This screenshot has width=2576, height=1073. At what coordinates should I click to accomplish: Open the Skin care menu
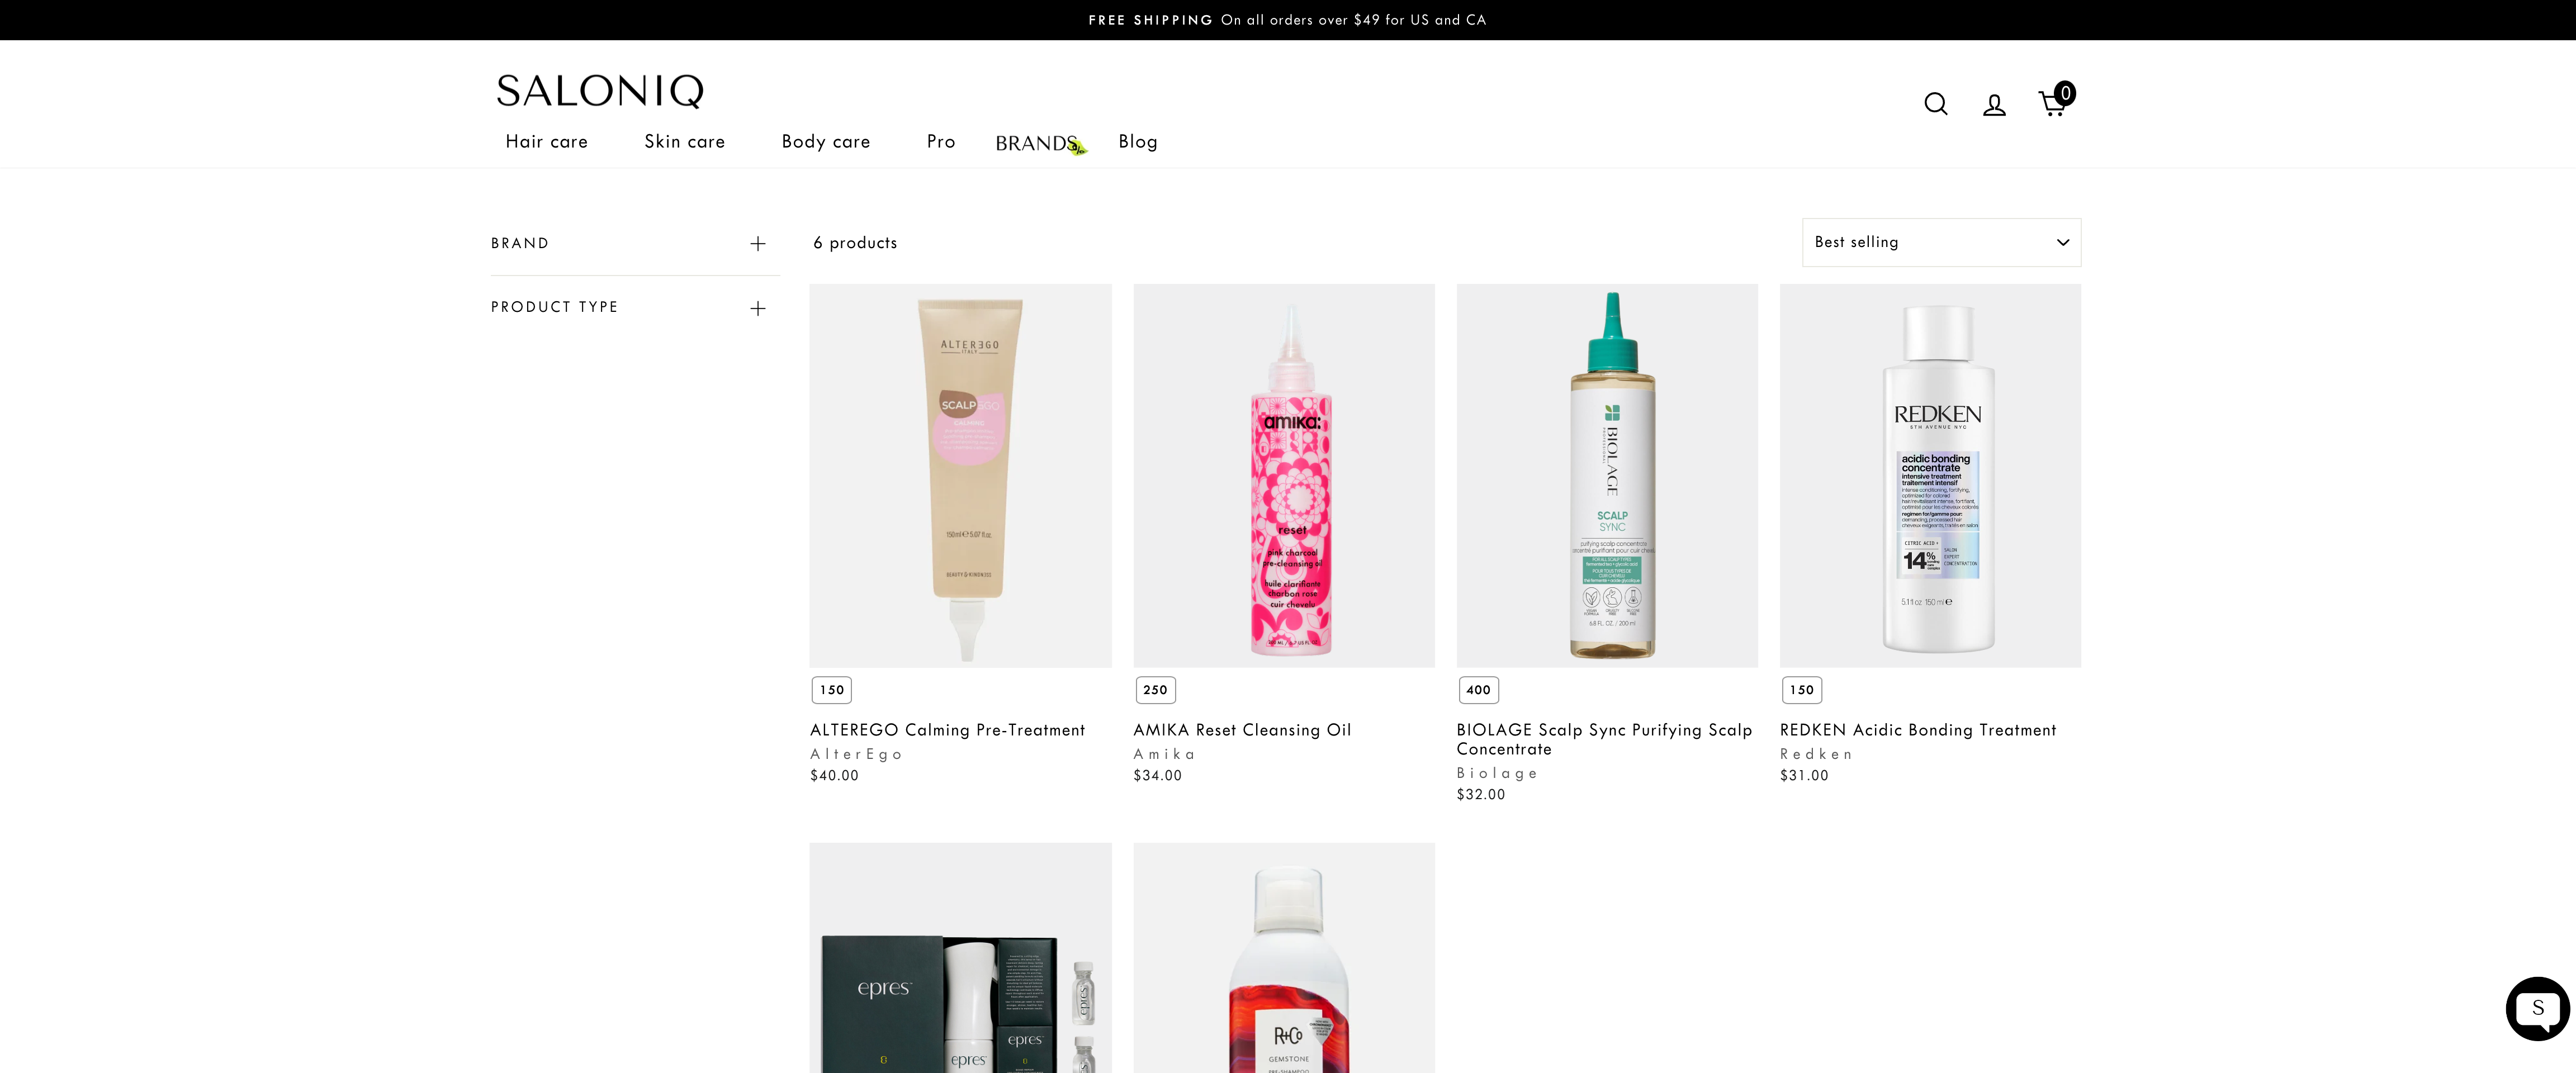(x=685, y=142)
